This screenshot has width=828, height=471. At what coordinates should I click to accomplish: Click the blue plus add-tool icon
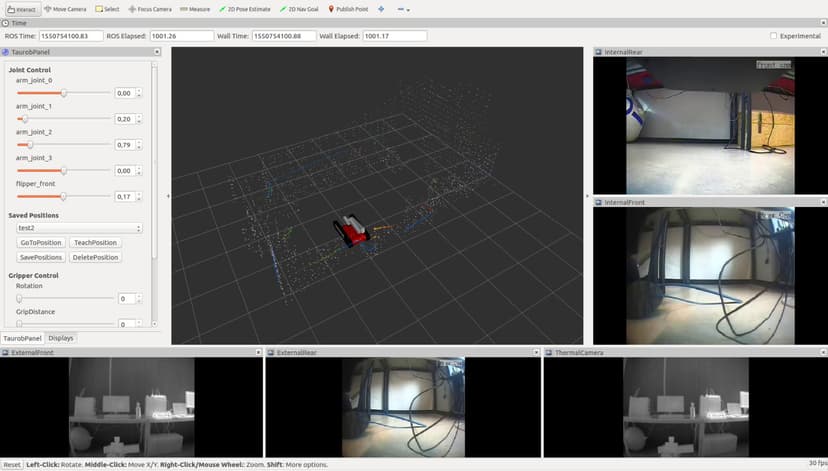click(381, 9)
